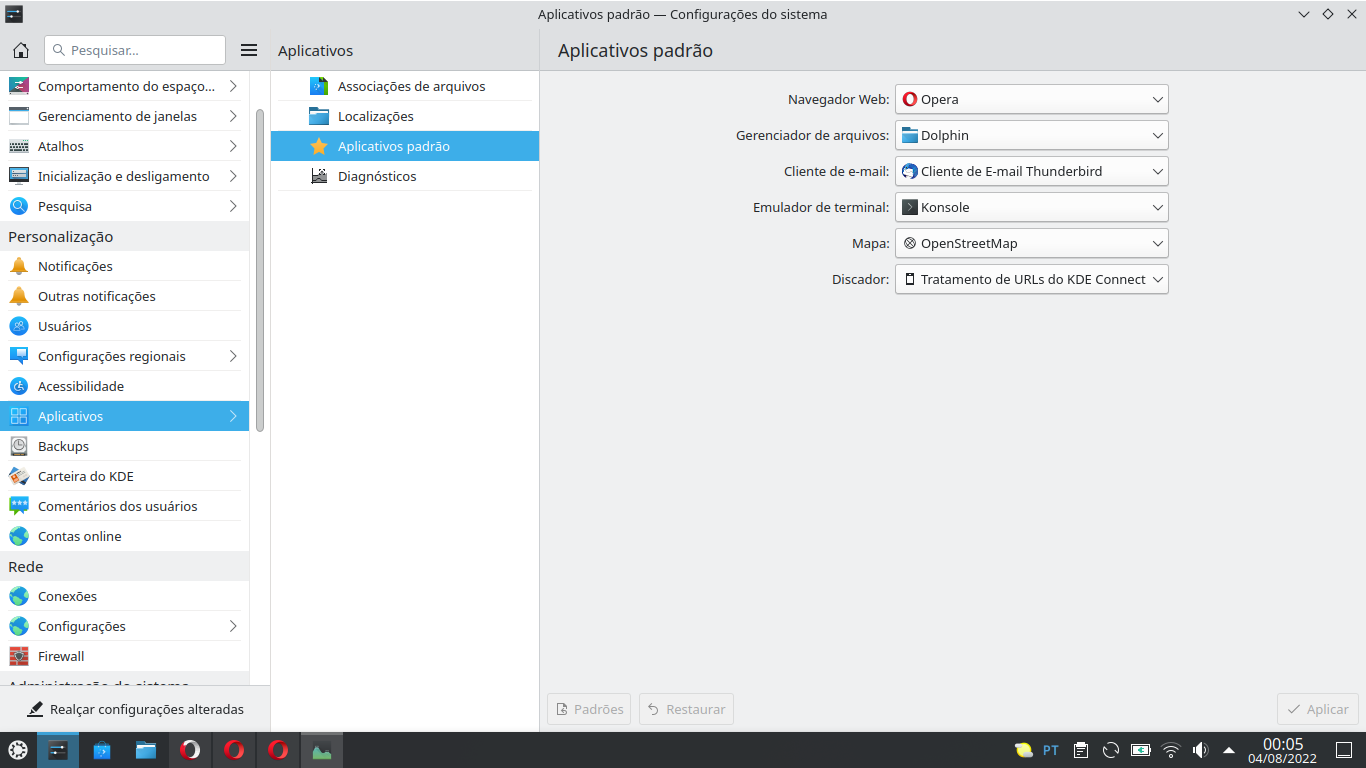
Task: Click the Padrões button
Action: (589, 709)
